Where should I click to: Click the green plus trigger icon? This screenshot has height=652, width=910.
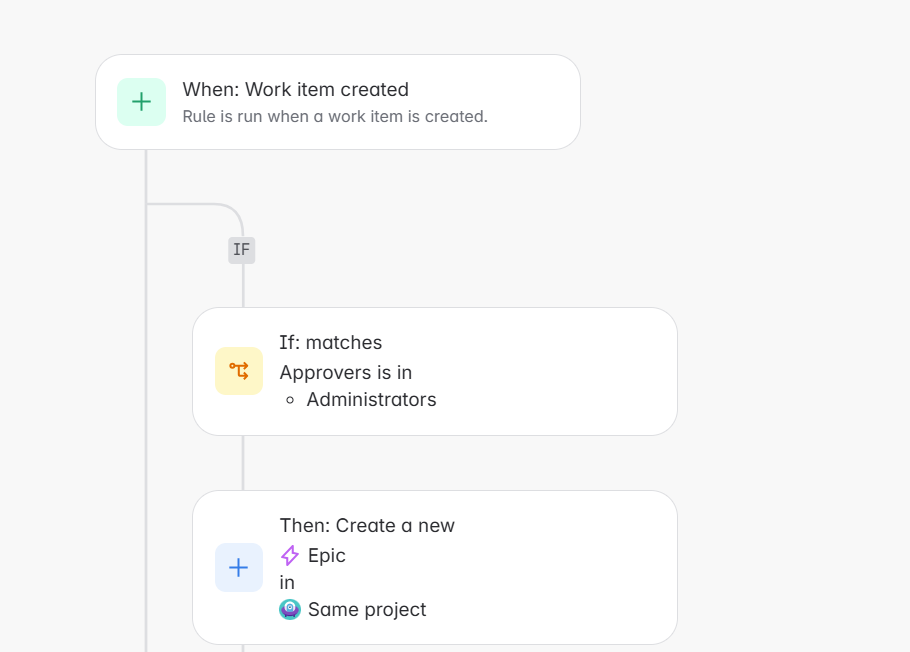141,102
